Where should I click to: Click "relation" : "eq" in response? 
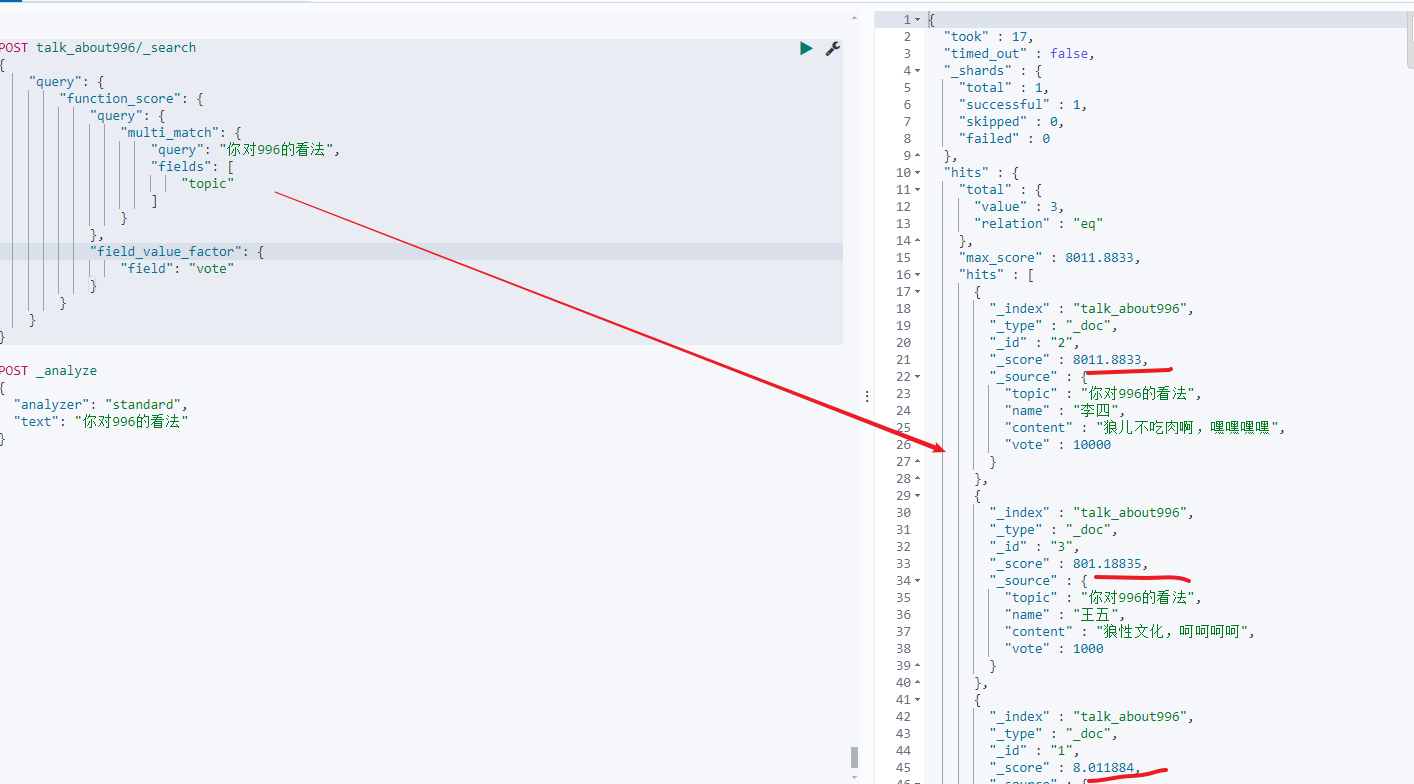(1038, 224)
